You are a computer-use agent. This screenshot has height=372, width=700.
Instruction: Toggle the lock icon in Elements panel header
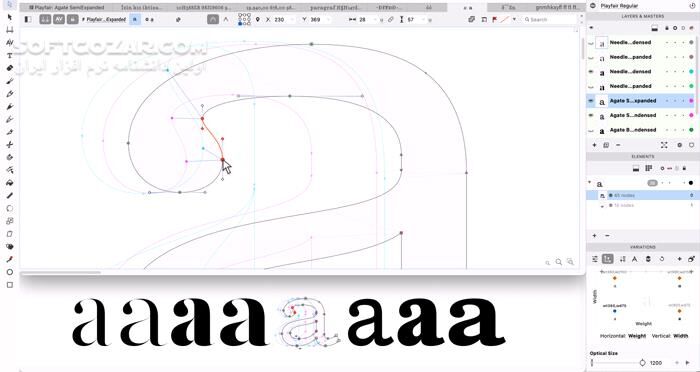click(x=684, y=168)
